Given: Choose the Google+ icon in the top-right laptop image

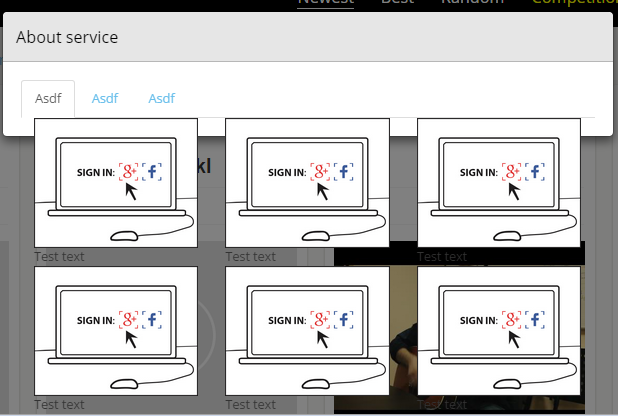Looking at the screenshot, I should 512,172.
